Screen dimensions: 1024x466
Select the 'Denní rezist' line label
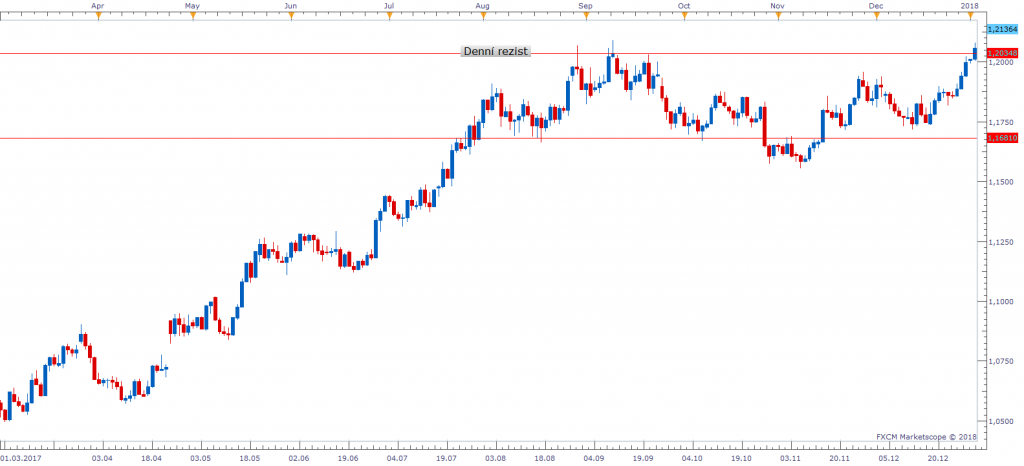pyautogui.click(x=495, y=52)
